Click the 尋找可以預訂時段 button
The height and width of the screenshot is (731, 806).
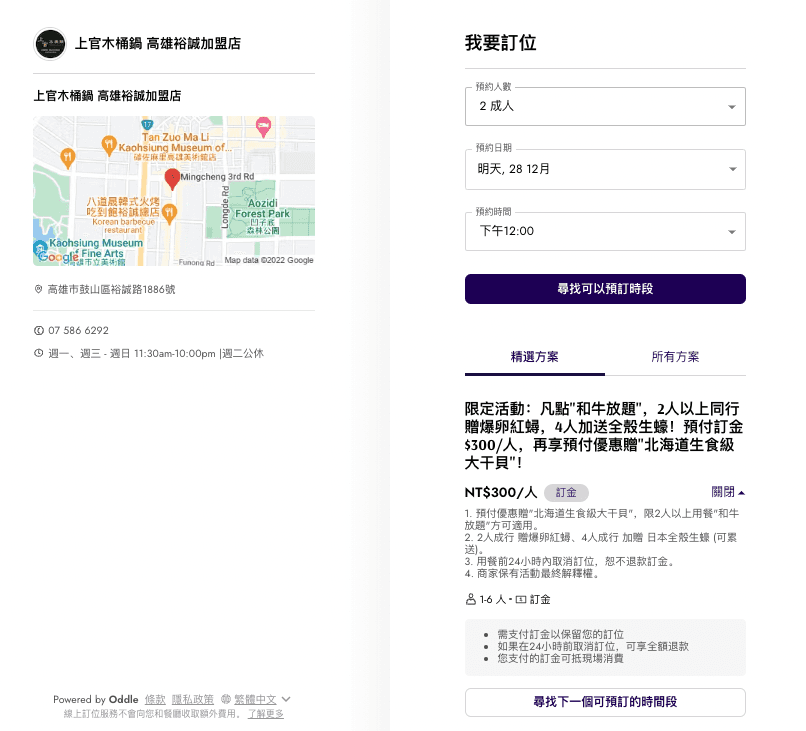605,289
